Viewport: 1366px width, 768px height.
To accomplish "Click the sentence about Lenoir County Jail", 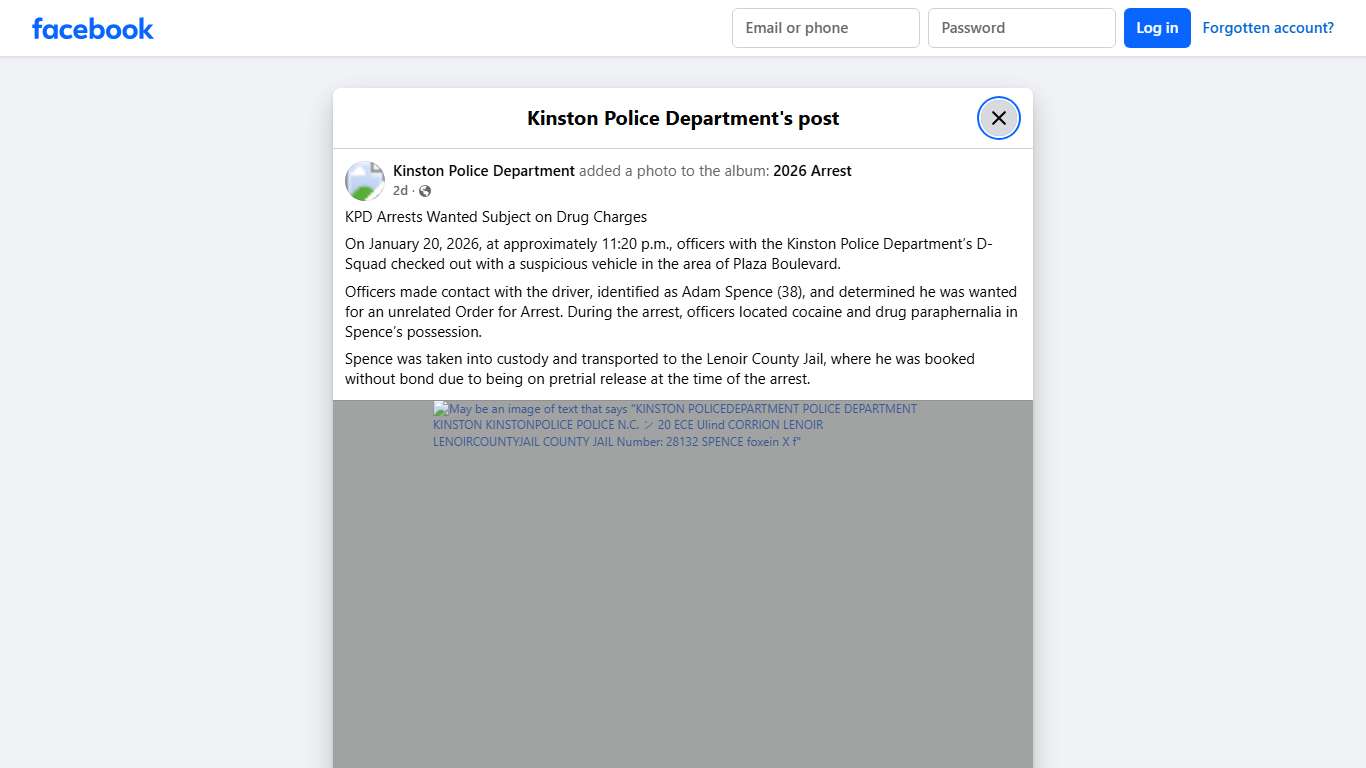I will pos(660,368).
